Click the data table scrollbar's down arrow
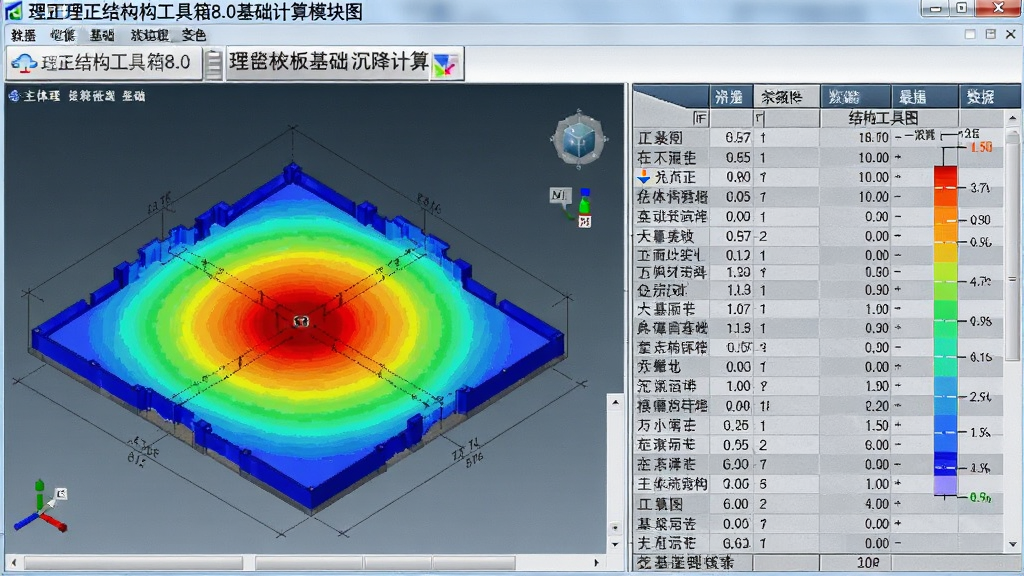This screenshot has width=1024, height=576. [x=1012, y=543]
